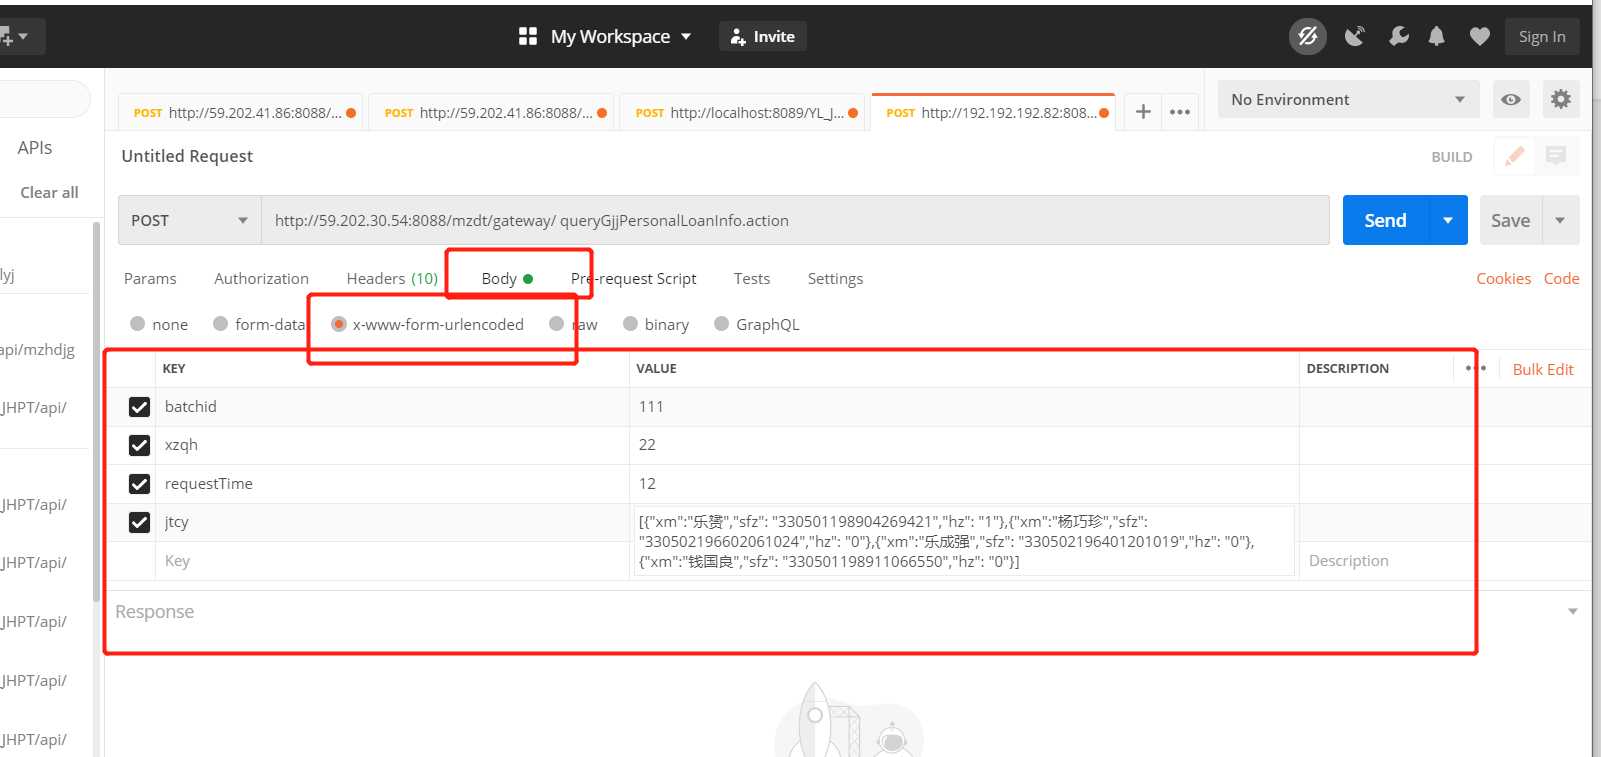This screenshot has height=757, width=1601.
Task: Open the wrench settings icon in header
Action: [x=1398, y=37]
